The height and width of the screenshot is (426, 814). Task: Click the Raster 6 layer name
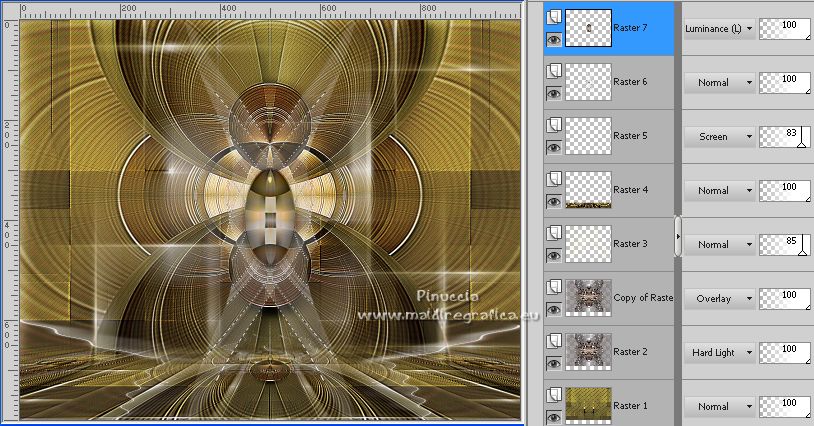[x=630, y=82]
